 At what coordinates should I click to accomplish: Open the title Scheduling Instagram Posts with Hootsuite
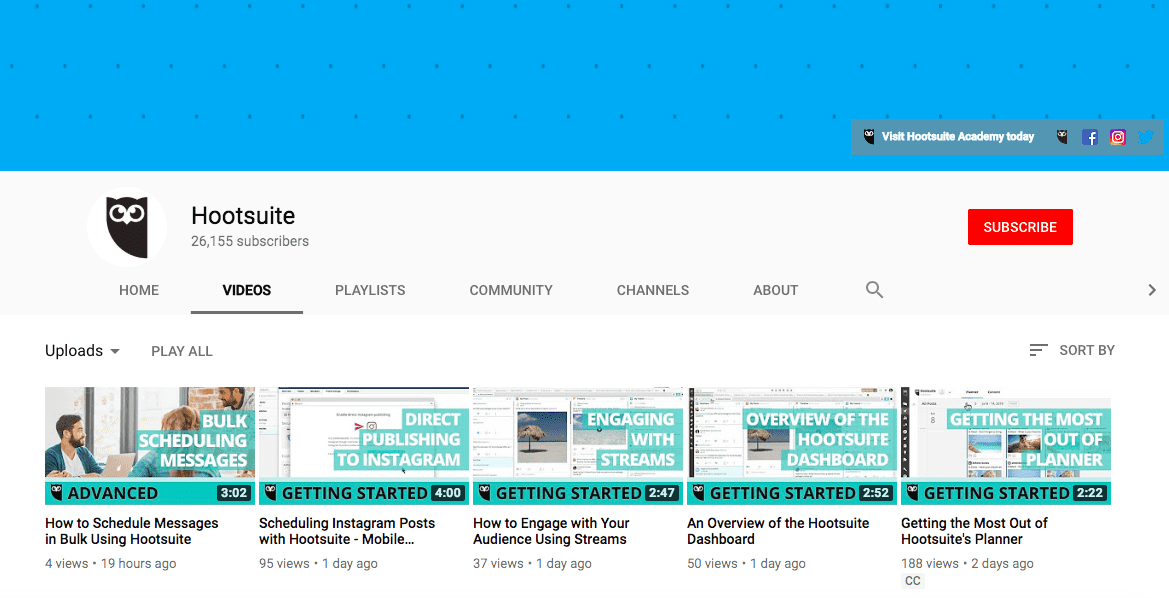pyautogui.click(x=347, y=531)
